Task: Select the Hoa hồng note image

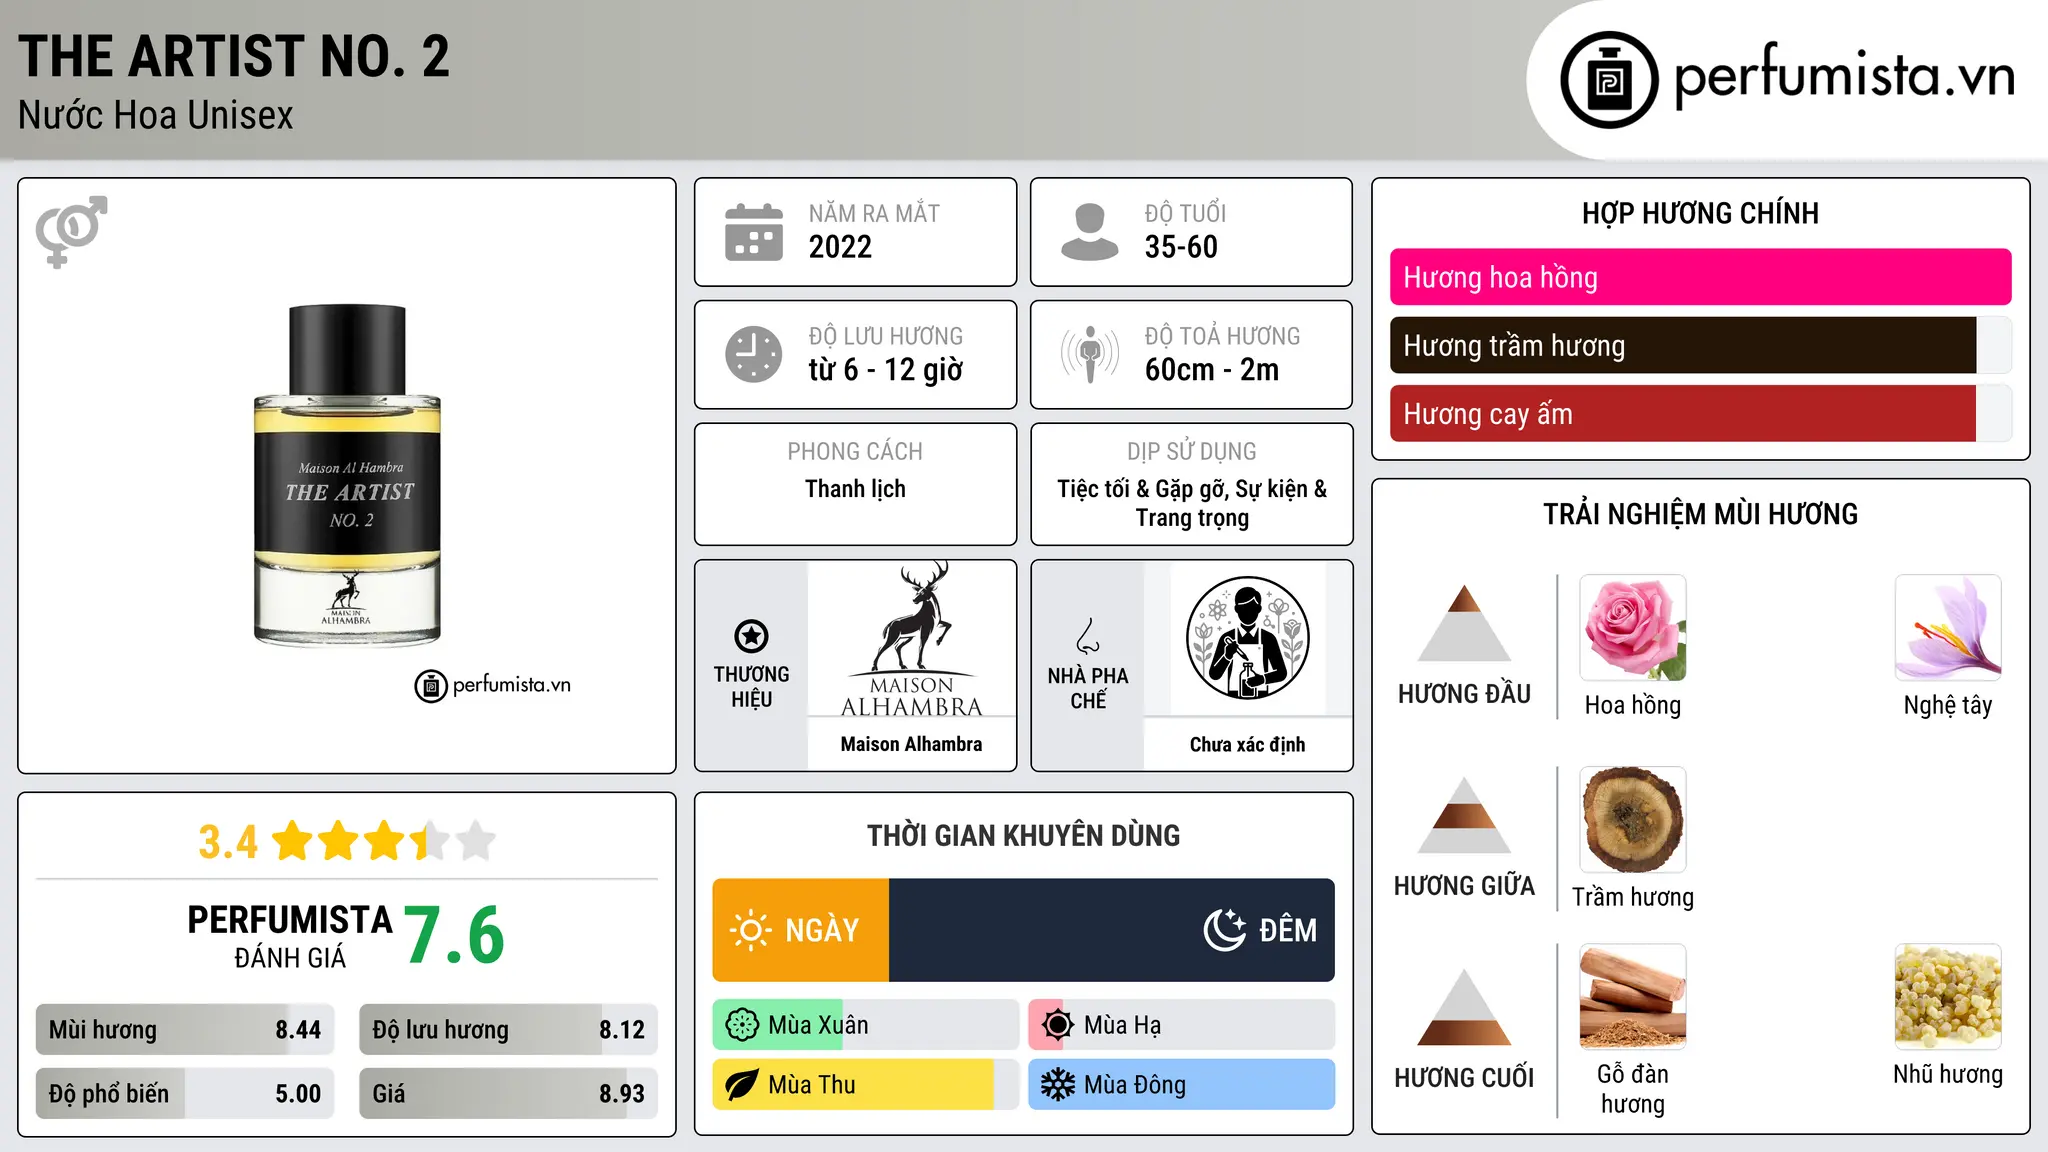Action: (1633, 628)
